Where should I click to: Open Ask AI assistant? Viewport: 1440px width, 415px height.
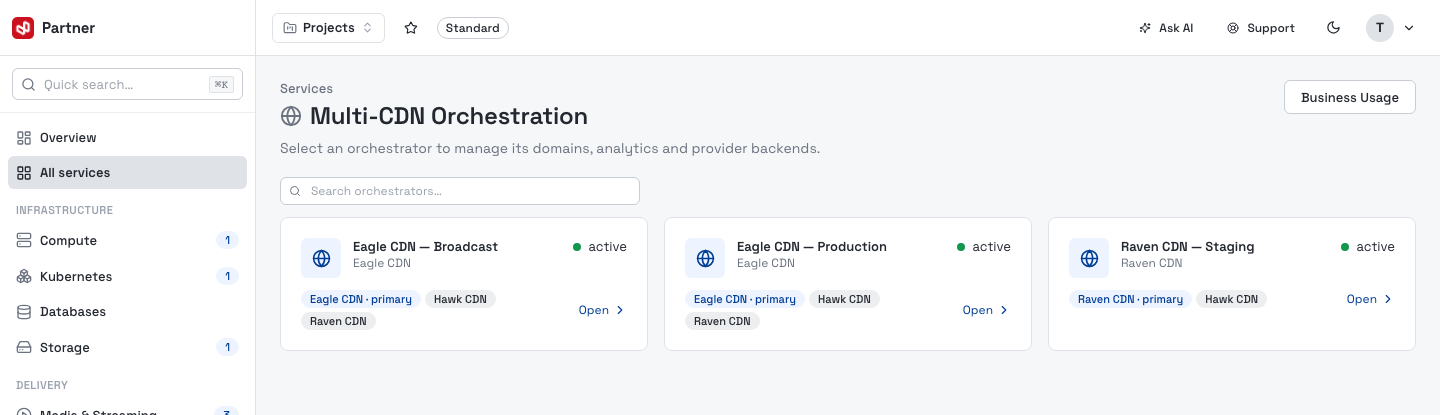(1166, 28)
